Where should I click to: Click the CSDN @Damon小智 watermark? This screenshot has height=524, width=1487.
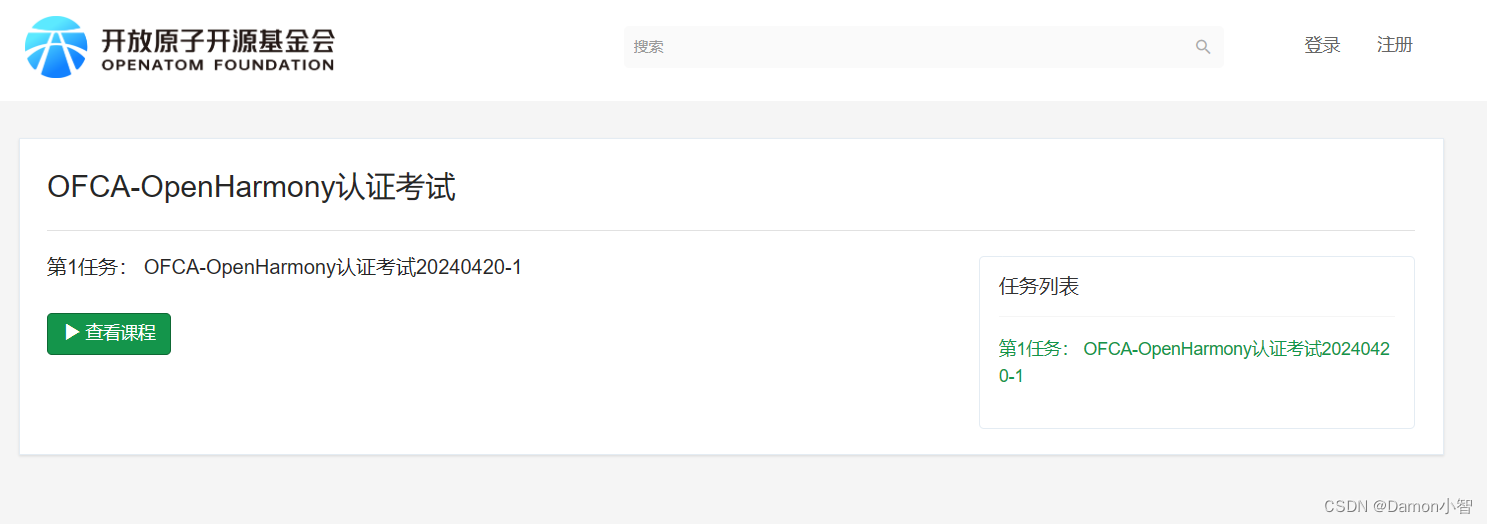tap(1398, 507)
